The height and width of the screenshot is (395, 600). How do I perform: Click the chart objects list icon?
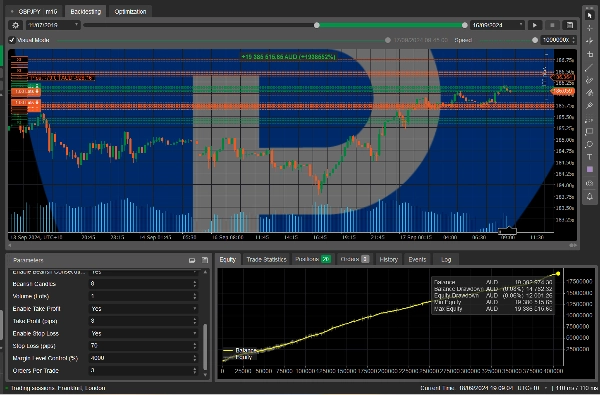[x=590, y=183]
